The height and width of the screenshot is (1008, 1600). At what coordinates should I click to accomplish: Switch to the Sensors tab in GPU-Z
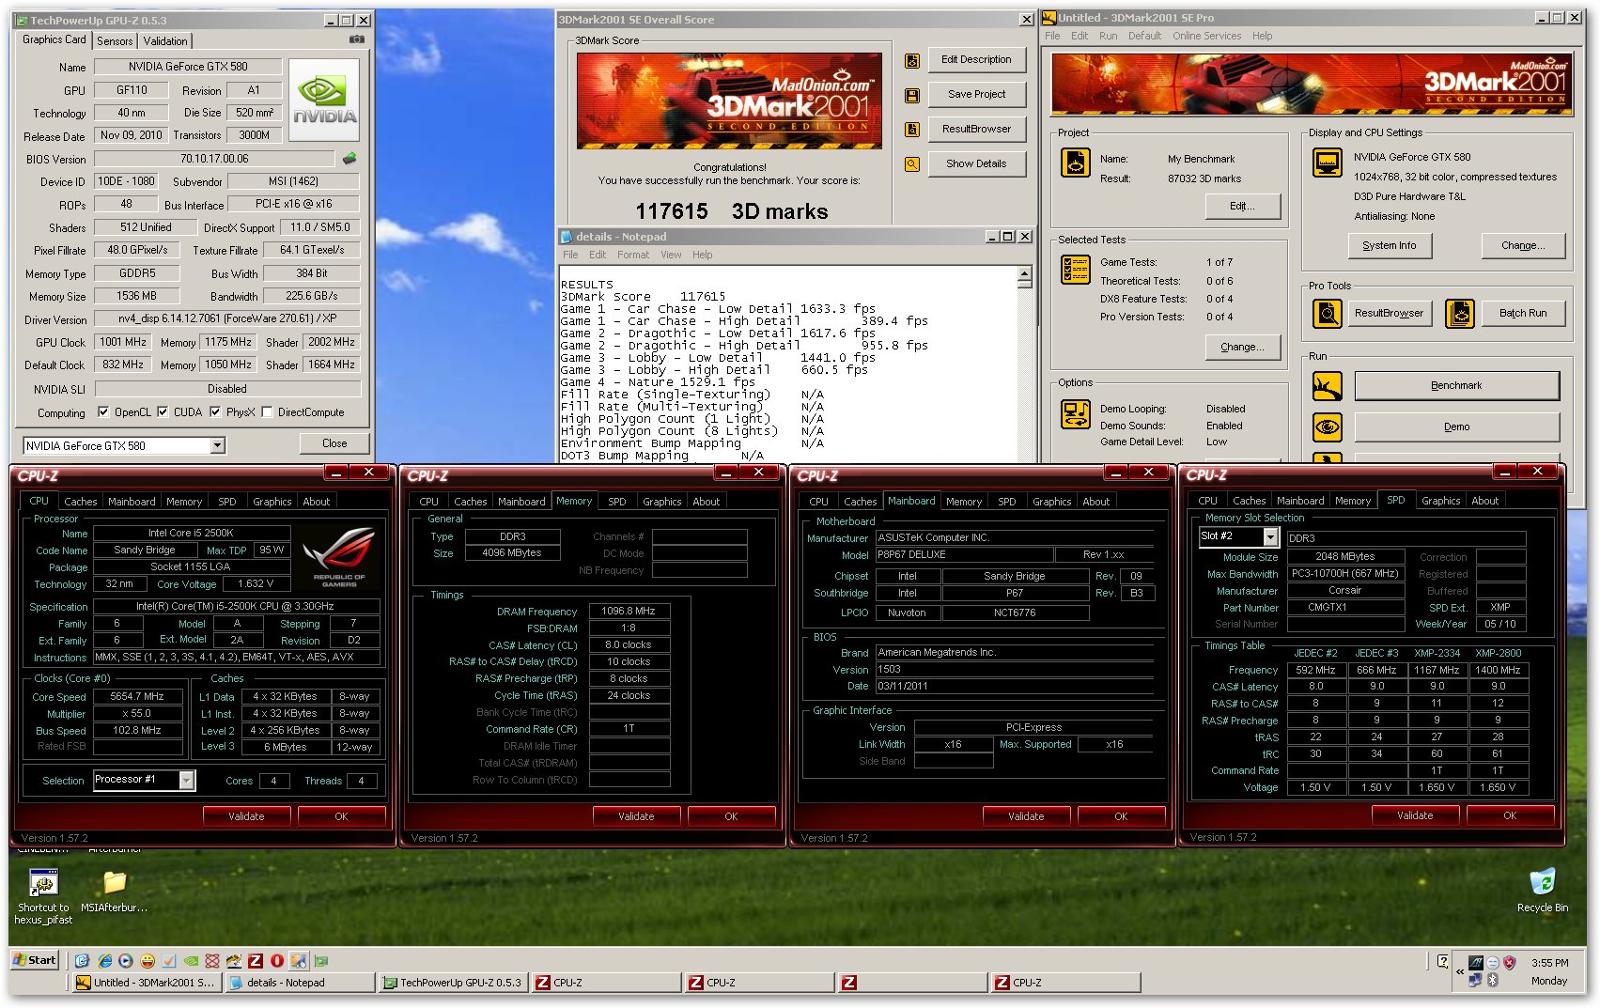(x=114, y=41)
